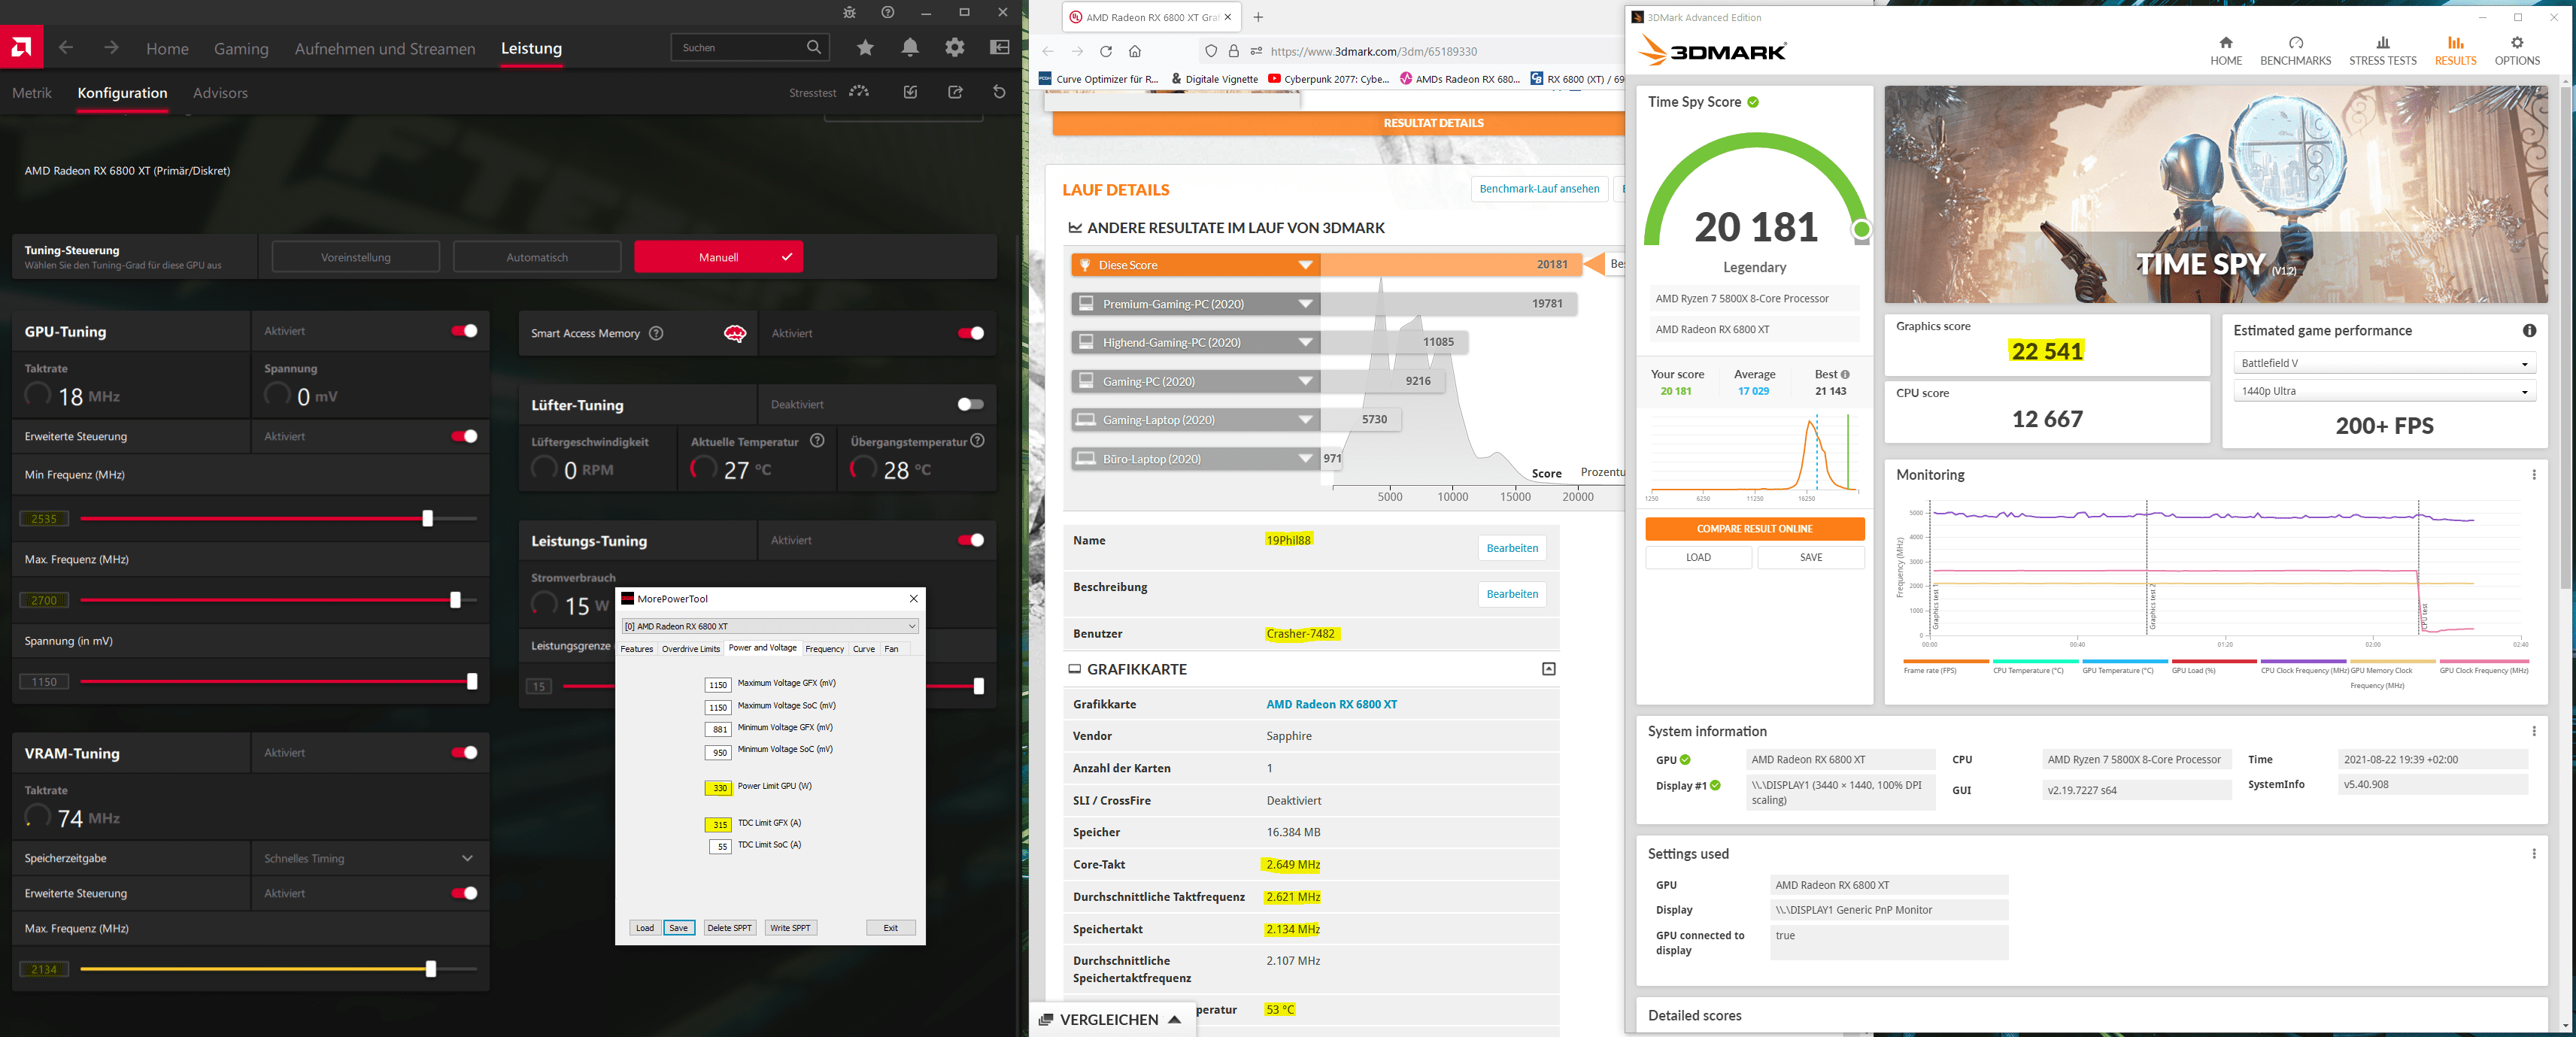Show Übergangstemperatur help info
This screenshot has height=1037, width=2576.
coord(977,441)
